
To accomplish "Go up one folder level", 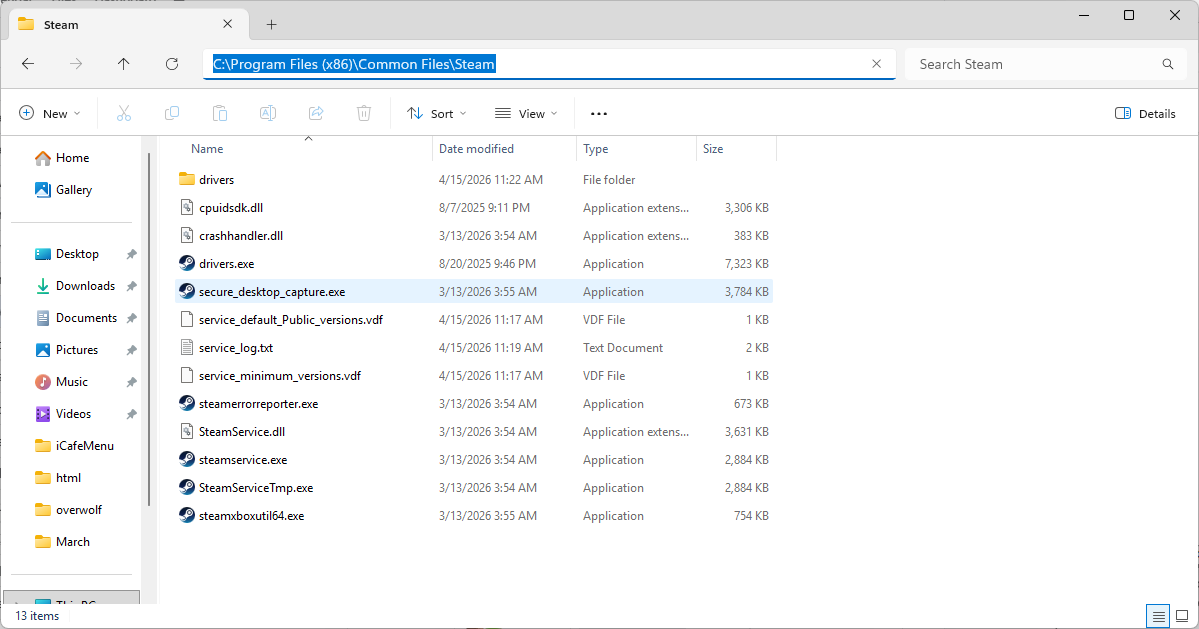I will pyautogui.click(x=123, y=64).
